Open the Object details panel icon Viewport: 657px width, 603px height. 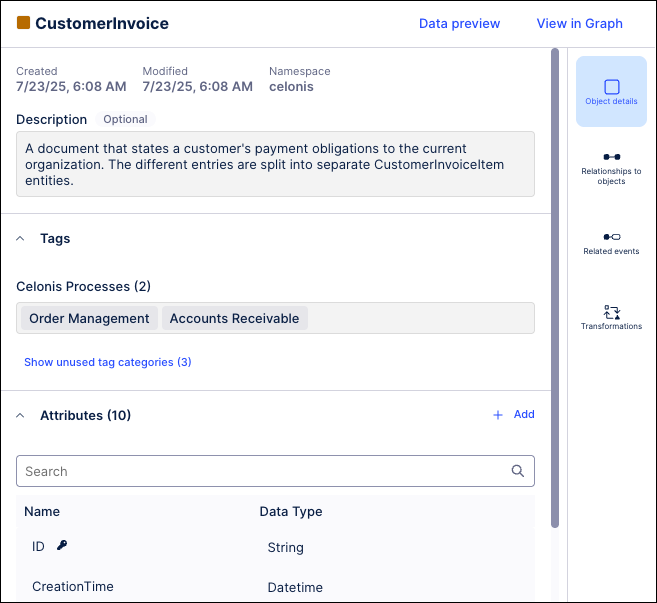(611, 88)
